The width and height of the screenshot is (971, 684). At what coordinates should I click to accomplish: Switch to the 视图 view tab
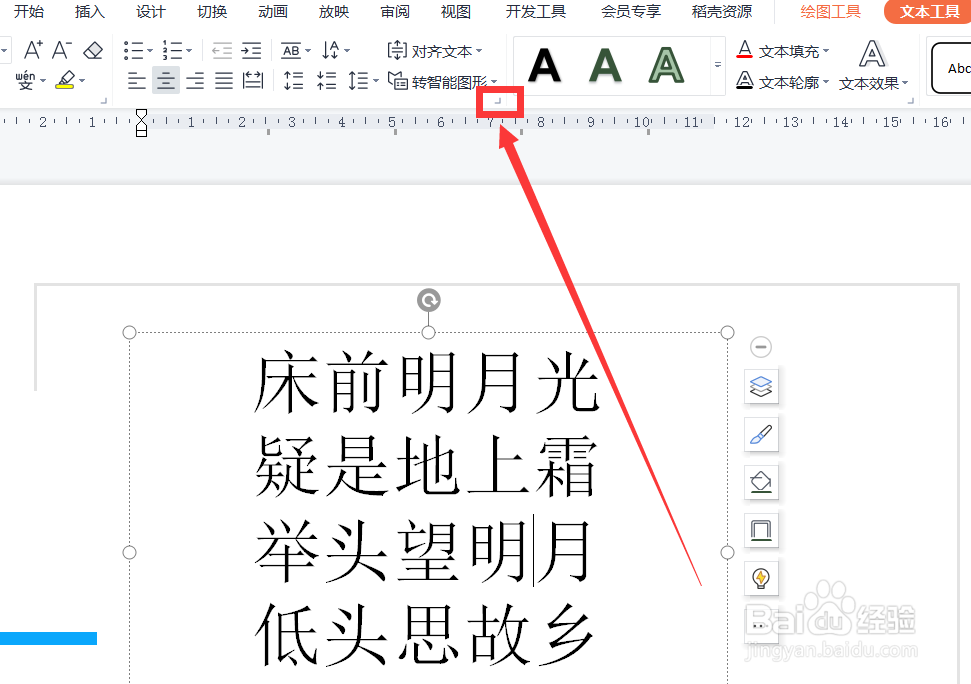tap(456, 11)
